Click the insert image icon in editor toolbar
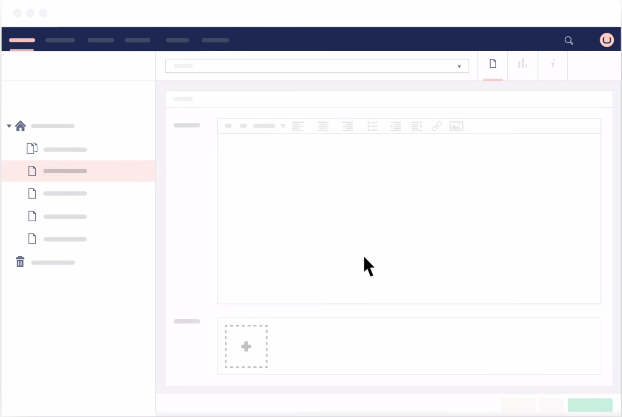This screenshot has height=417, width=622. (456, 126)
